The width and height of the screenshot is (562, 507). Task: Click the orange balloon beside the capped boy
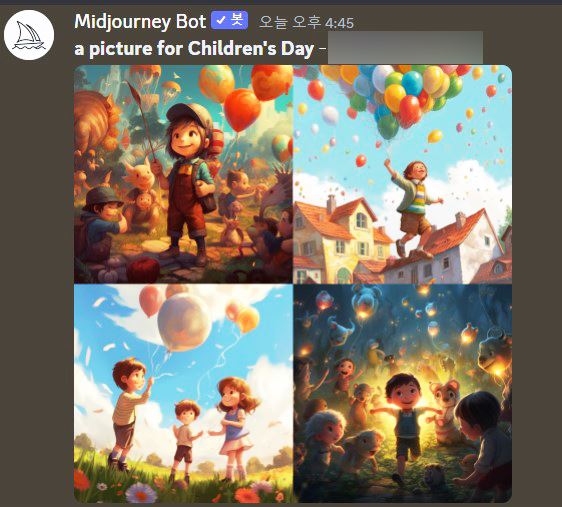243,110
